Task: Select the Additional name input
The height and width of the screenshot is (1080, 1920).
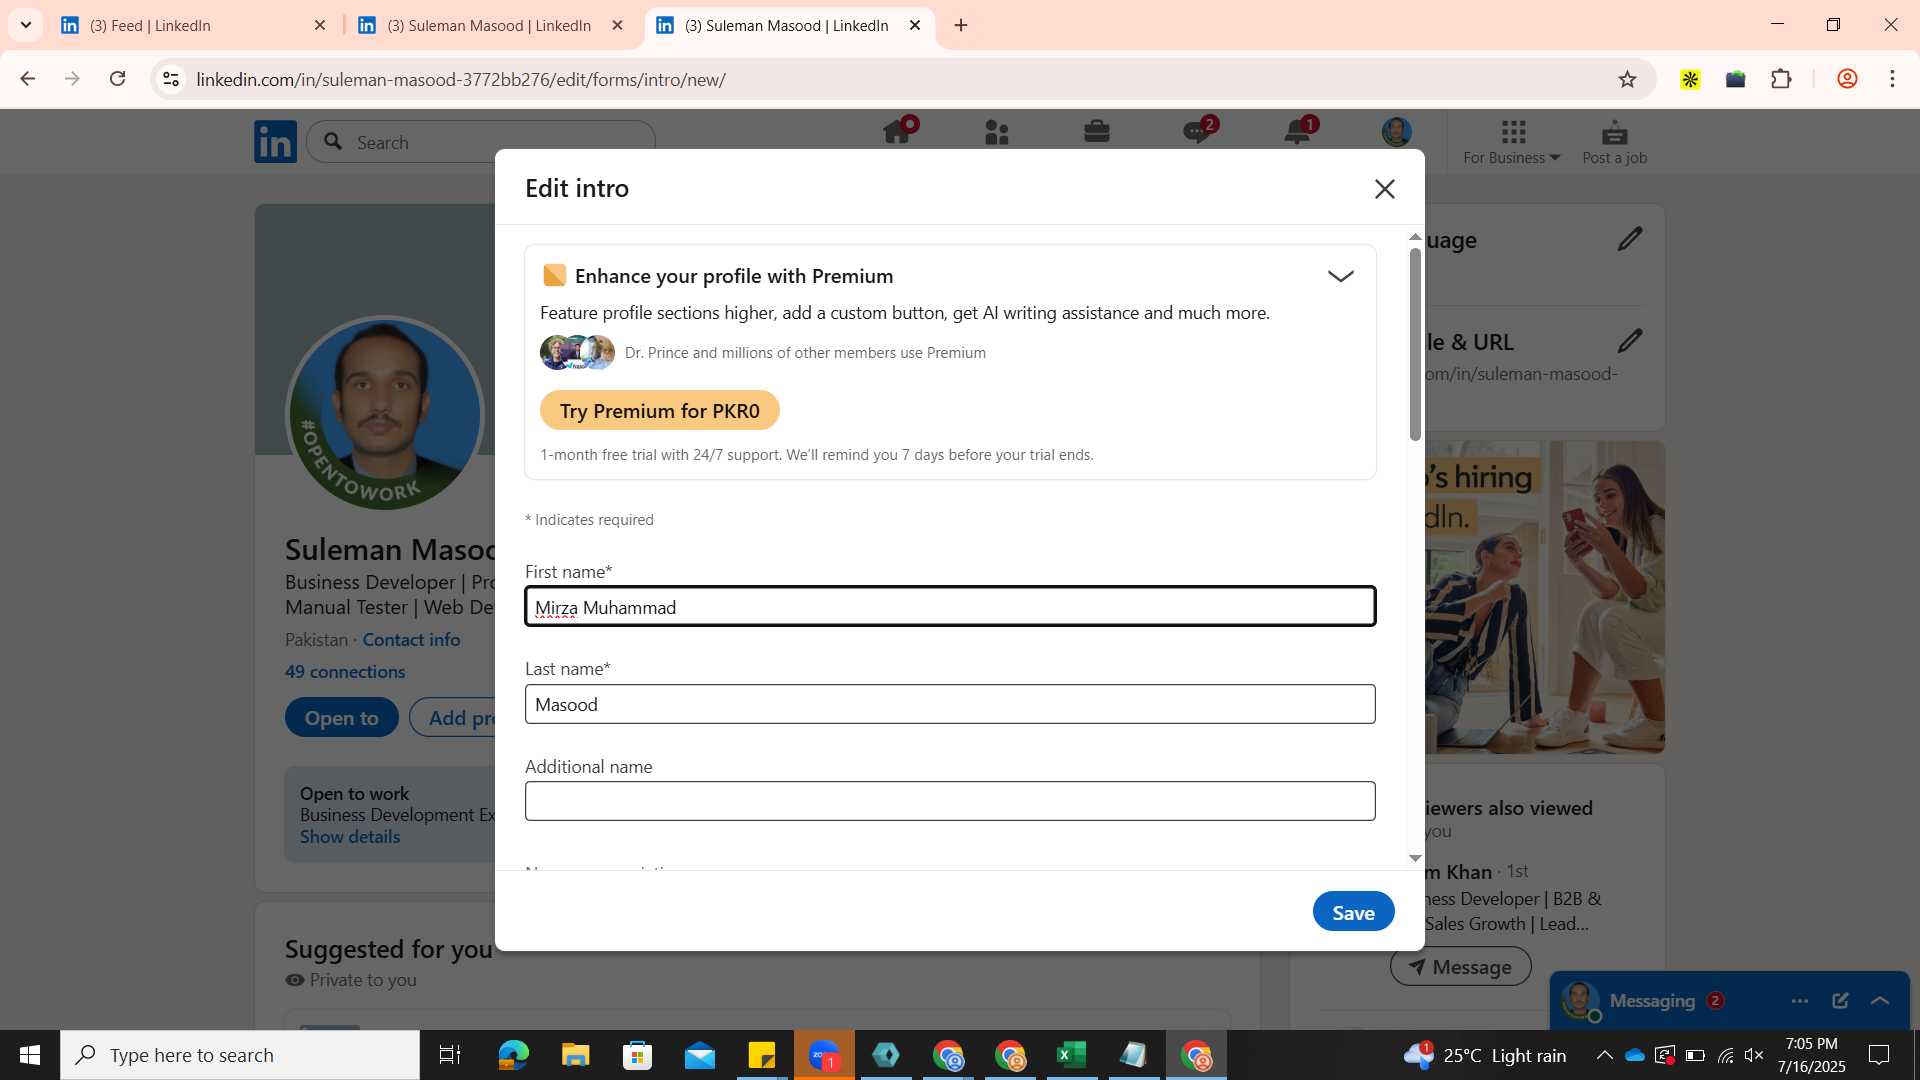Action: [950, 801]
